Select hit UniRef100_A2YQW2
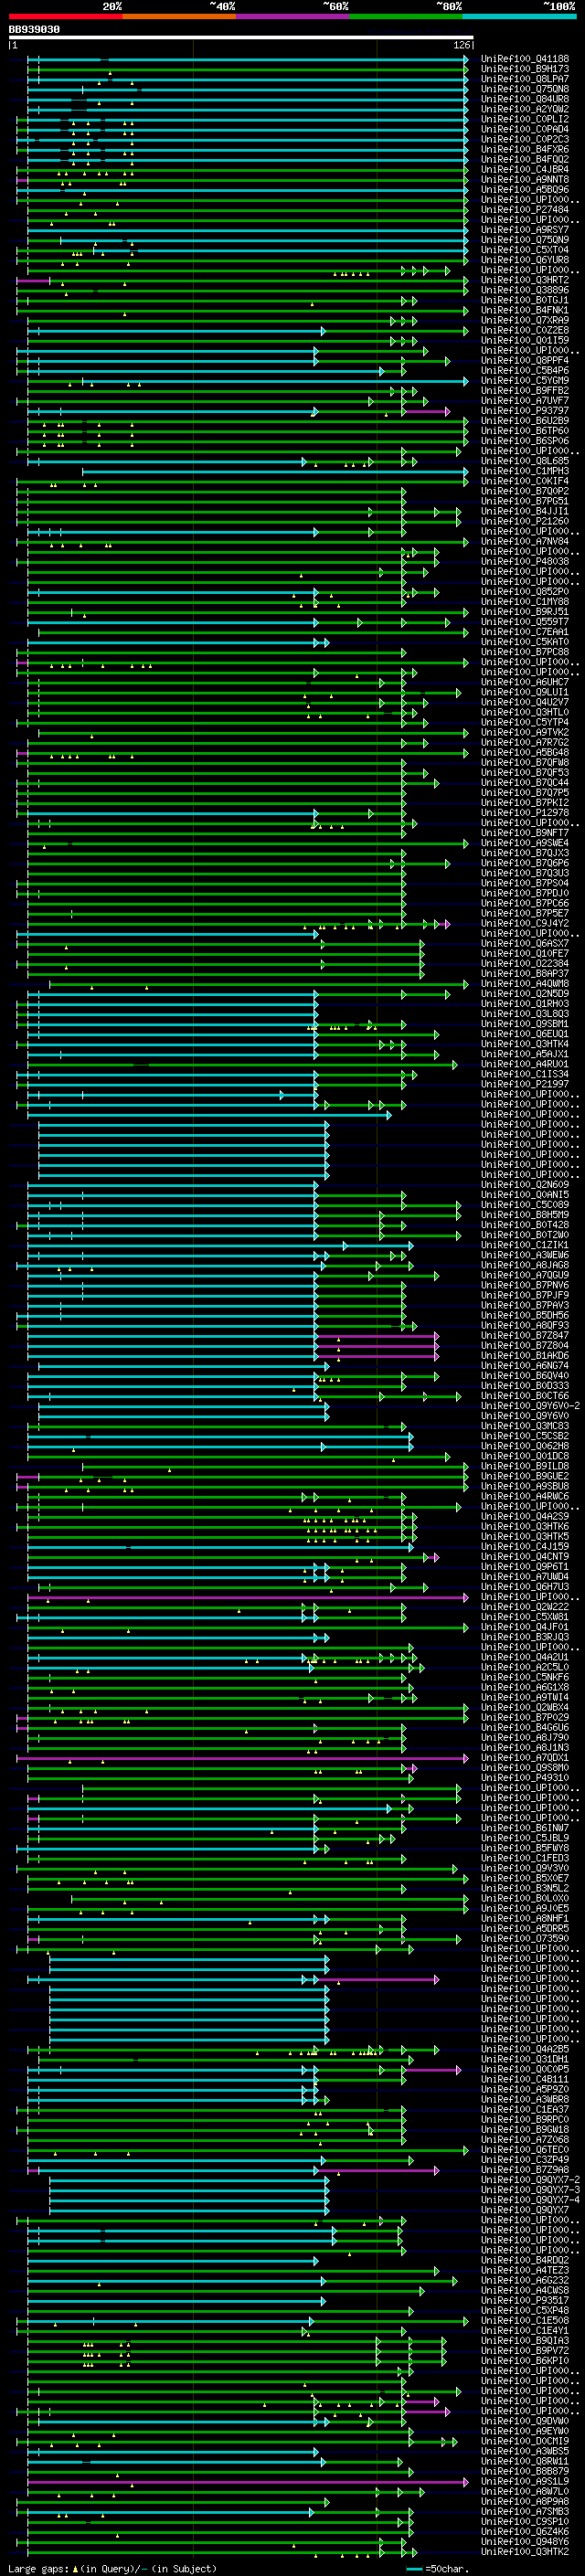Screen dimensions: 585x2576 525,109
